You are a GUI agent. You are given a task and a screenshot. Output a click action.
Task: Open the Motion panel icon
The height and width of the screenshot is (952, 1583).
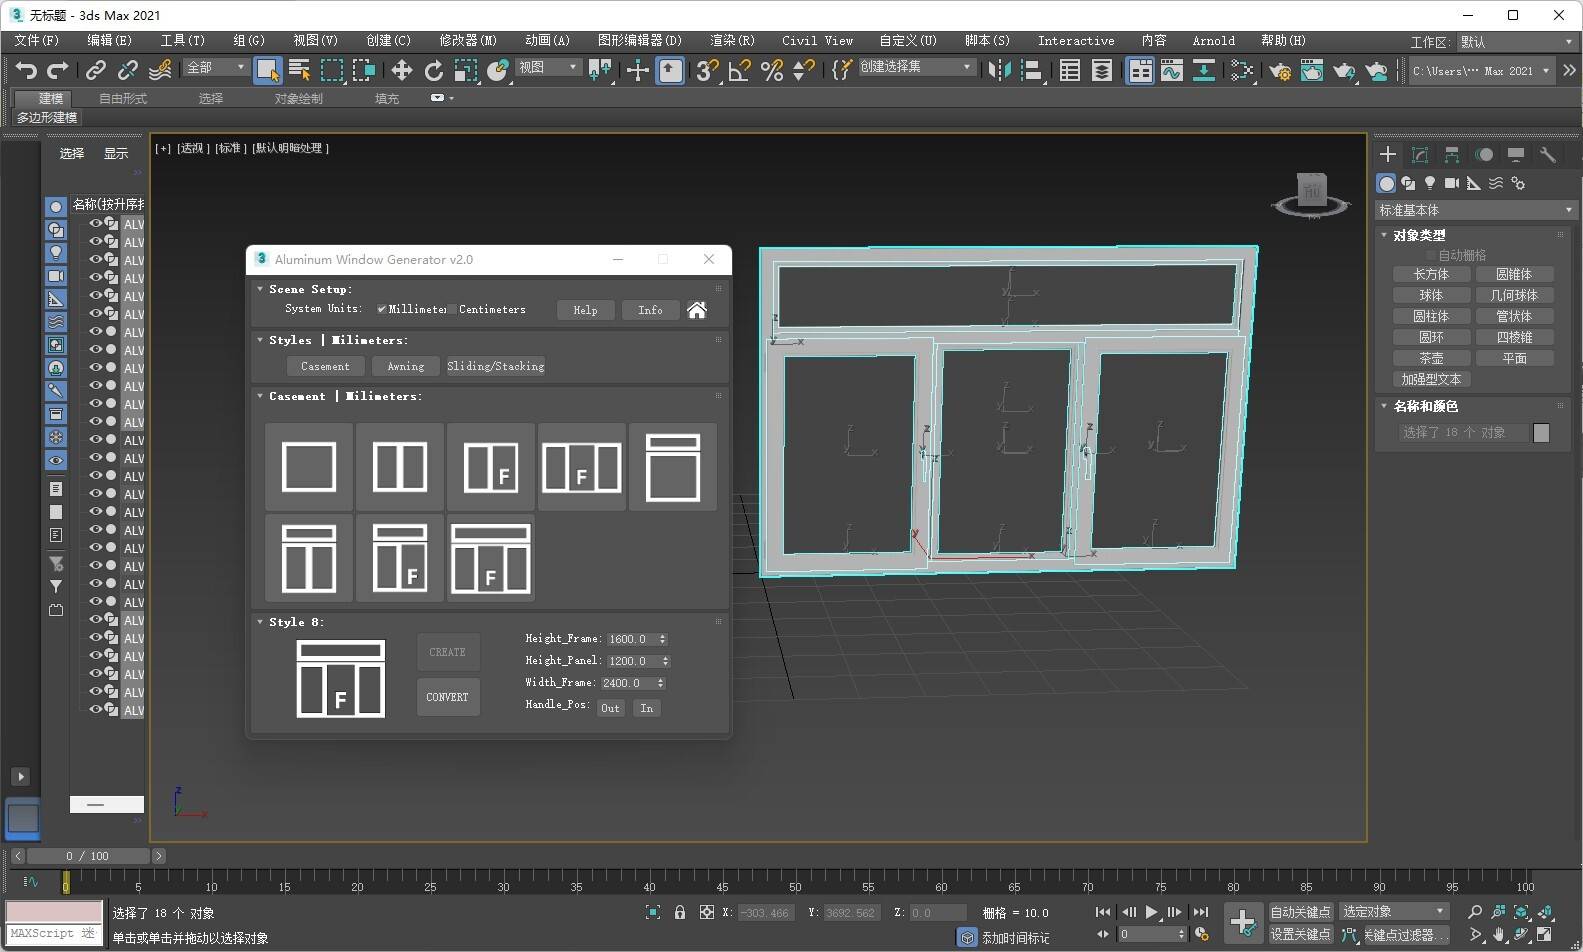coord(1484,154)
